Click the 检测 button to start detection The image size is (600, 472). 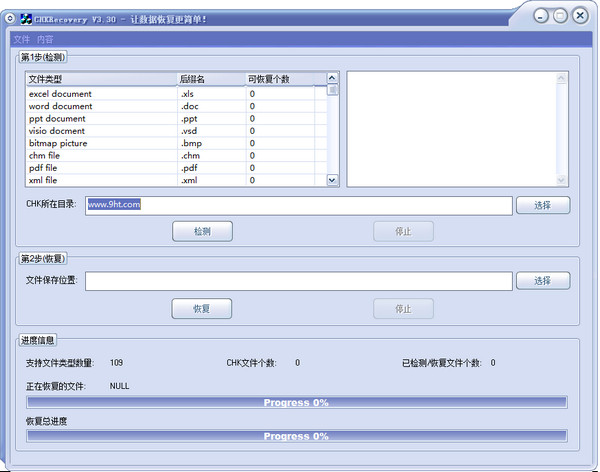[x=202, y=231]
